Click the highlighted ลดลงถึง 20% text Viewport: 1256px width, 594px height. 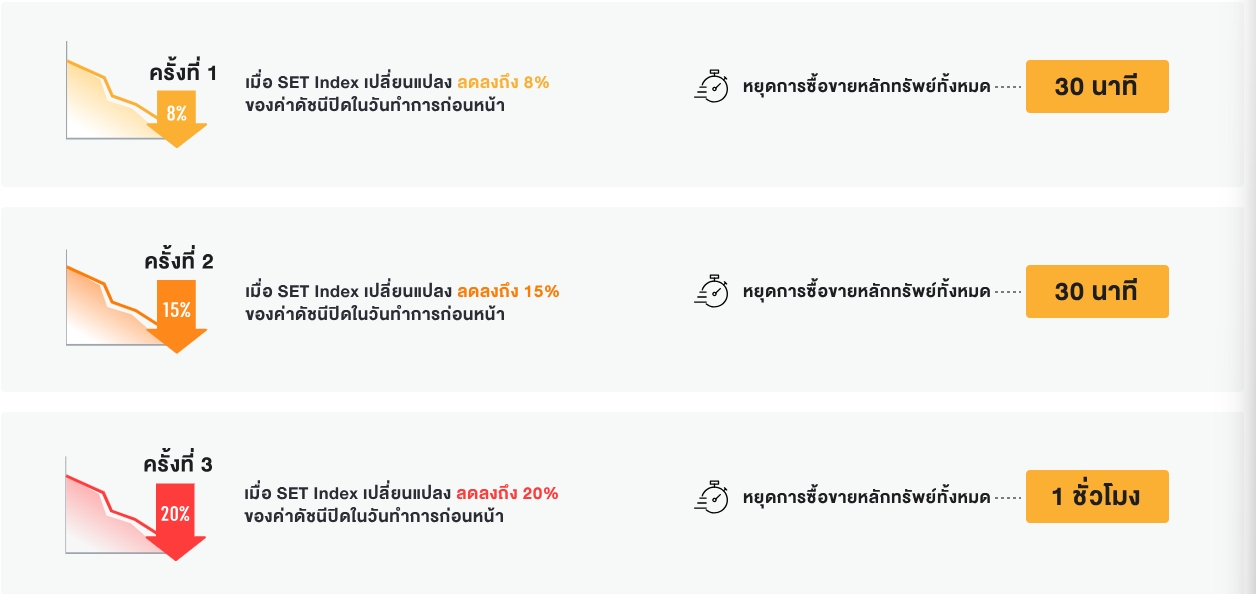pos(507,494)
